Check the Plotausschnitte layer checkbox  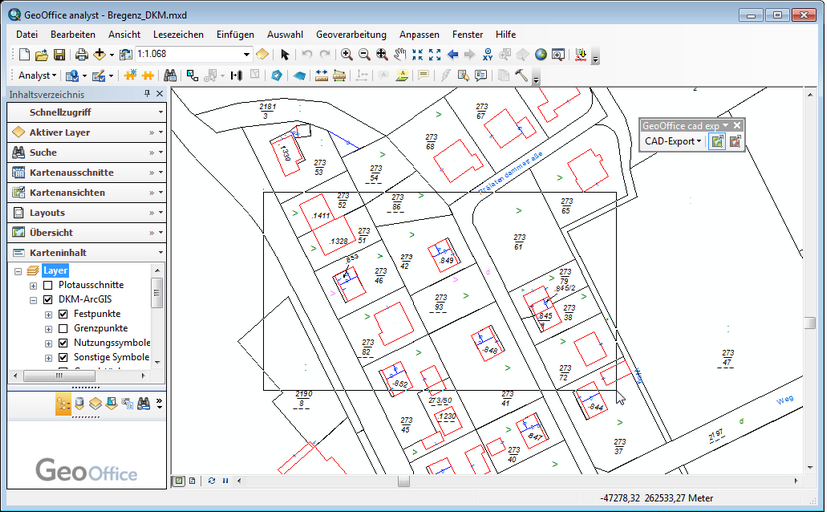coord(48,285)
